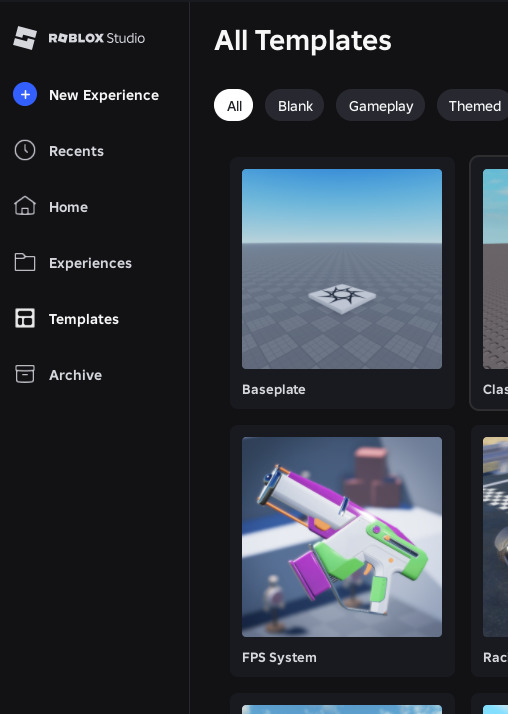Filter templates by Themed
The width and height of the screenshot is (508, 714).
pos(472,105)
